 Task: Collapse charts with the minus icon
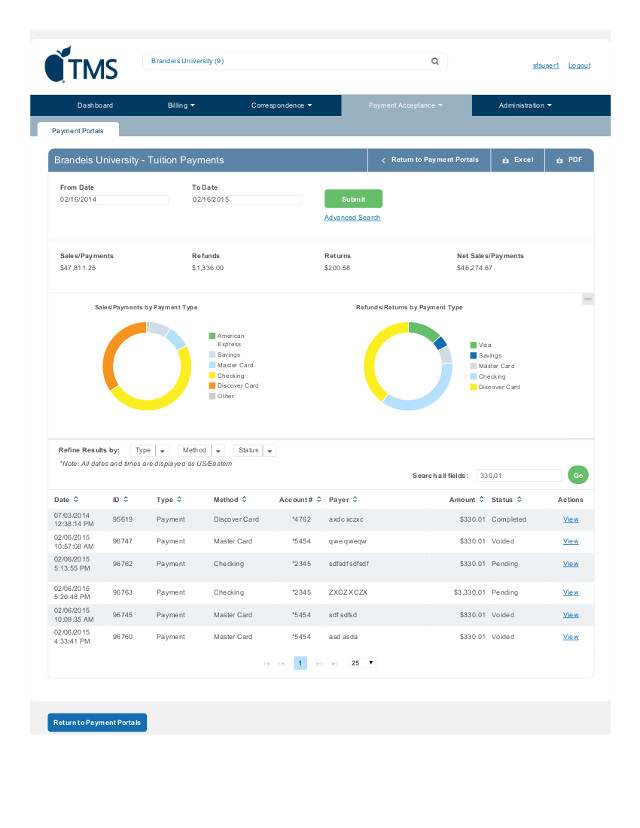tap(587, 299)
